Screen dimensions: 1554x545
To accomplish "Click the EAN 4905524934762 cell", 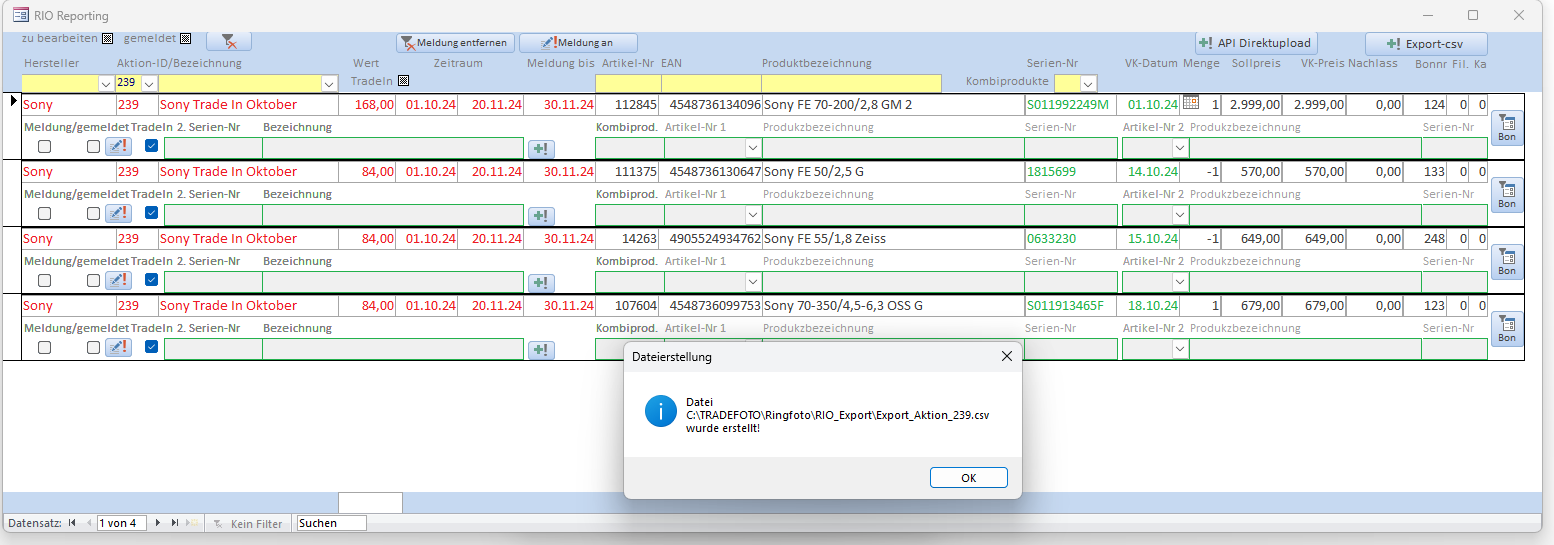I will [711, 238].
